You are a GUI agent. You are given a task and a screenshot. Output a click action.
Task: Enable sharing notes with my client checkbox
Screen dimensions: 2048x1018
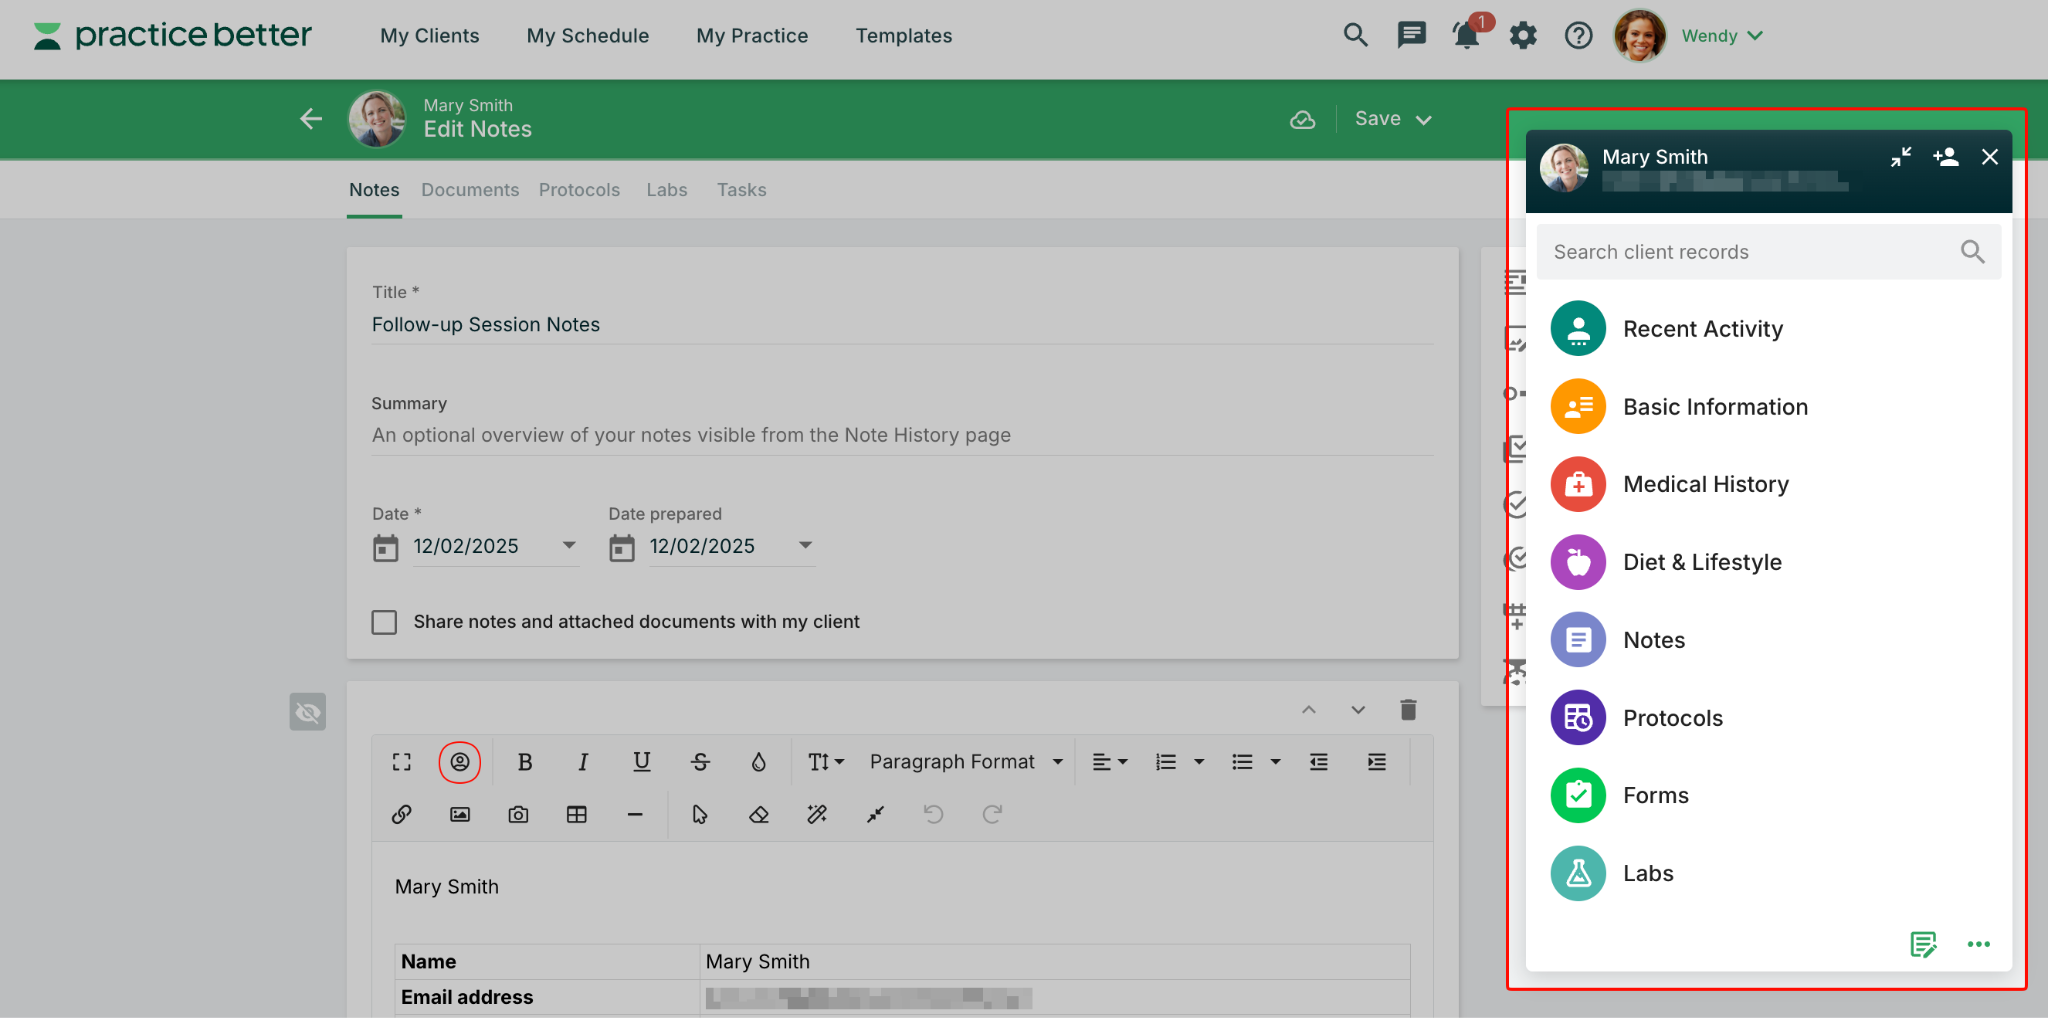click(x=385, y=622)
